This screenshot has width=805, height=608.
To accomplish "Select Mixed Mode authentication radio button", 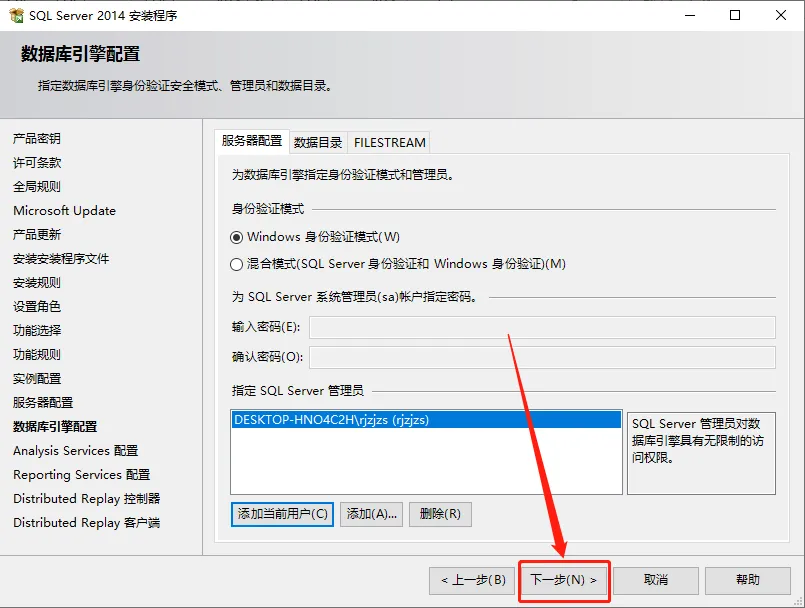I will click(236, 264).
